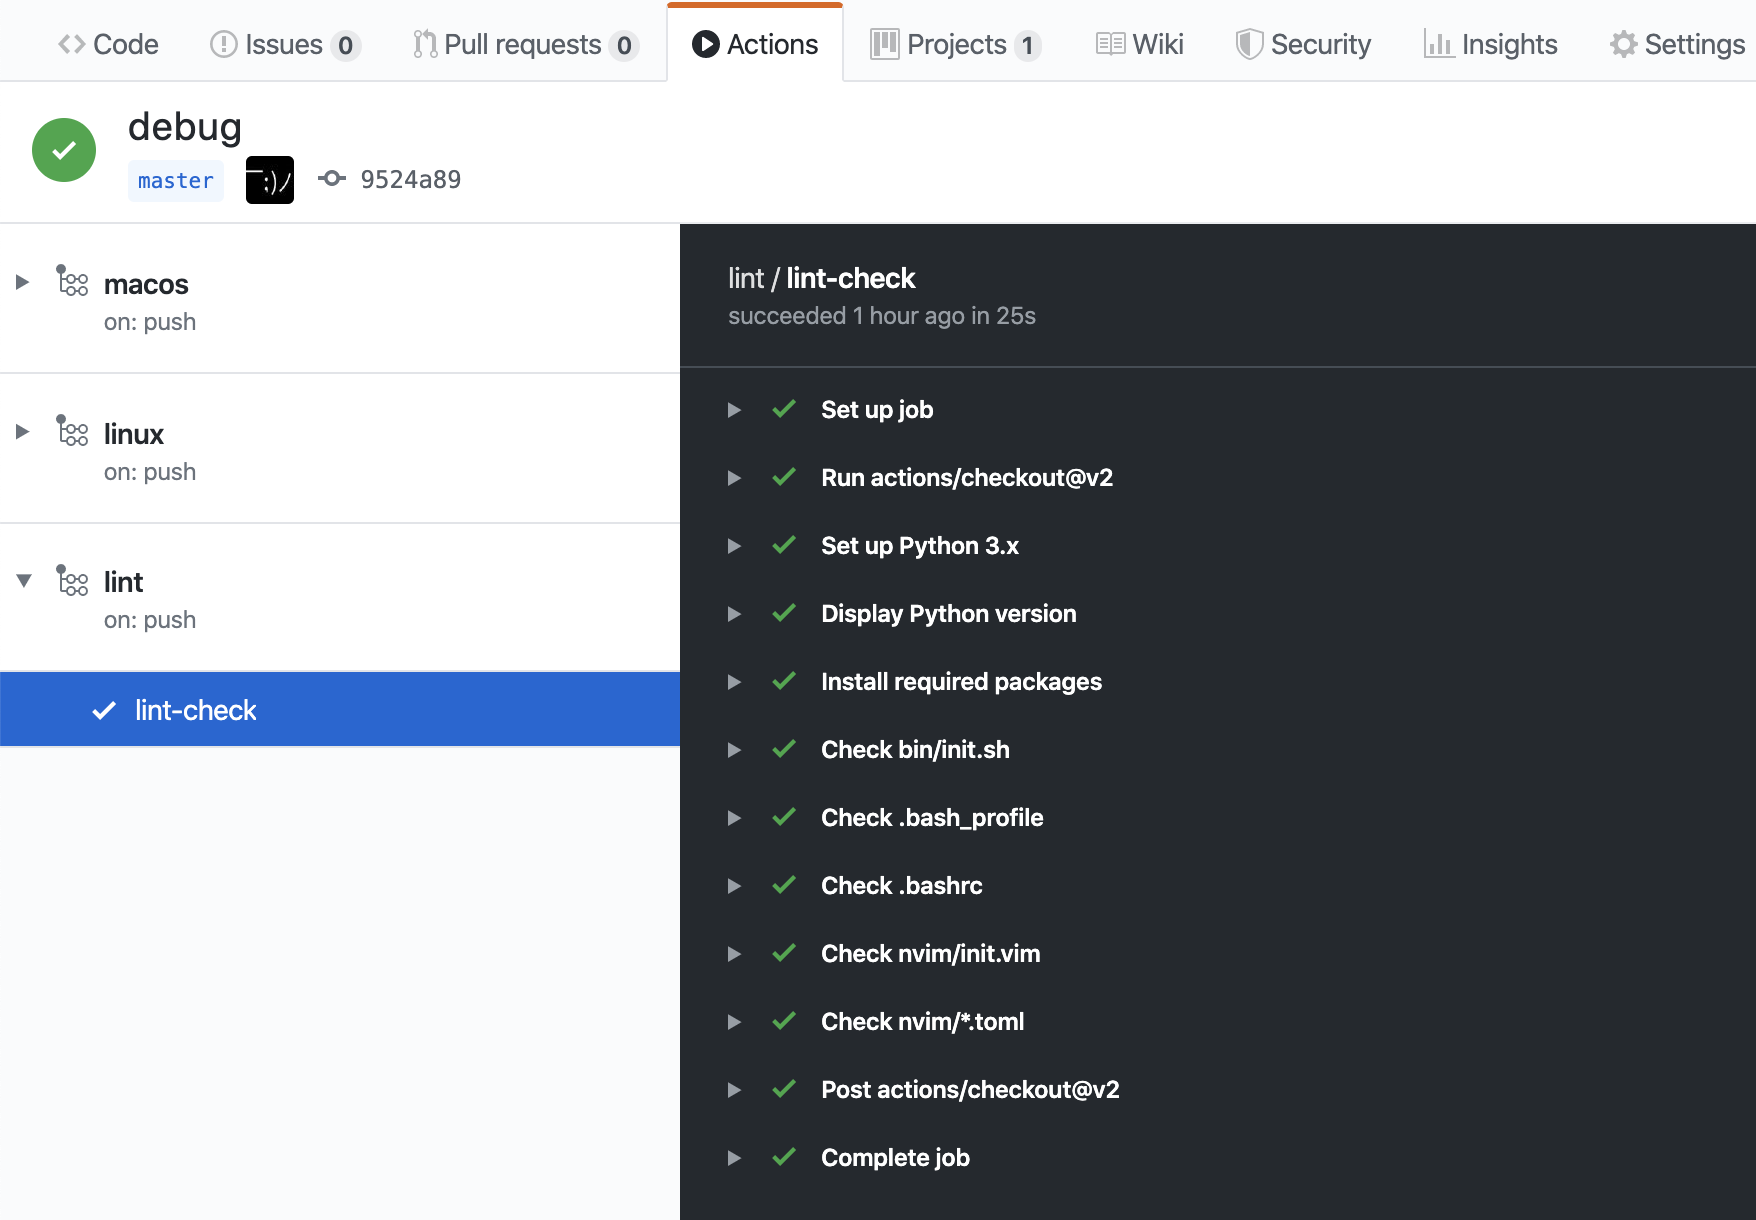
Task: Expand the Check bin/init.sh step
Action: [734, 750]
